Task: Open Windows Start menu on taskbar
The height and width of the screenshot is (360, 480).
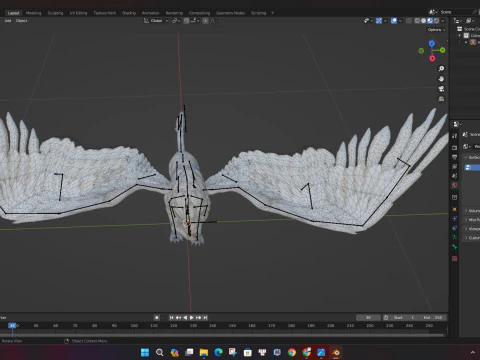Action: tap(145, 352)
